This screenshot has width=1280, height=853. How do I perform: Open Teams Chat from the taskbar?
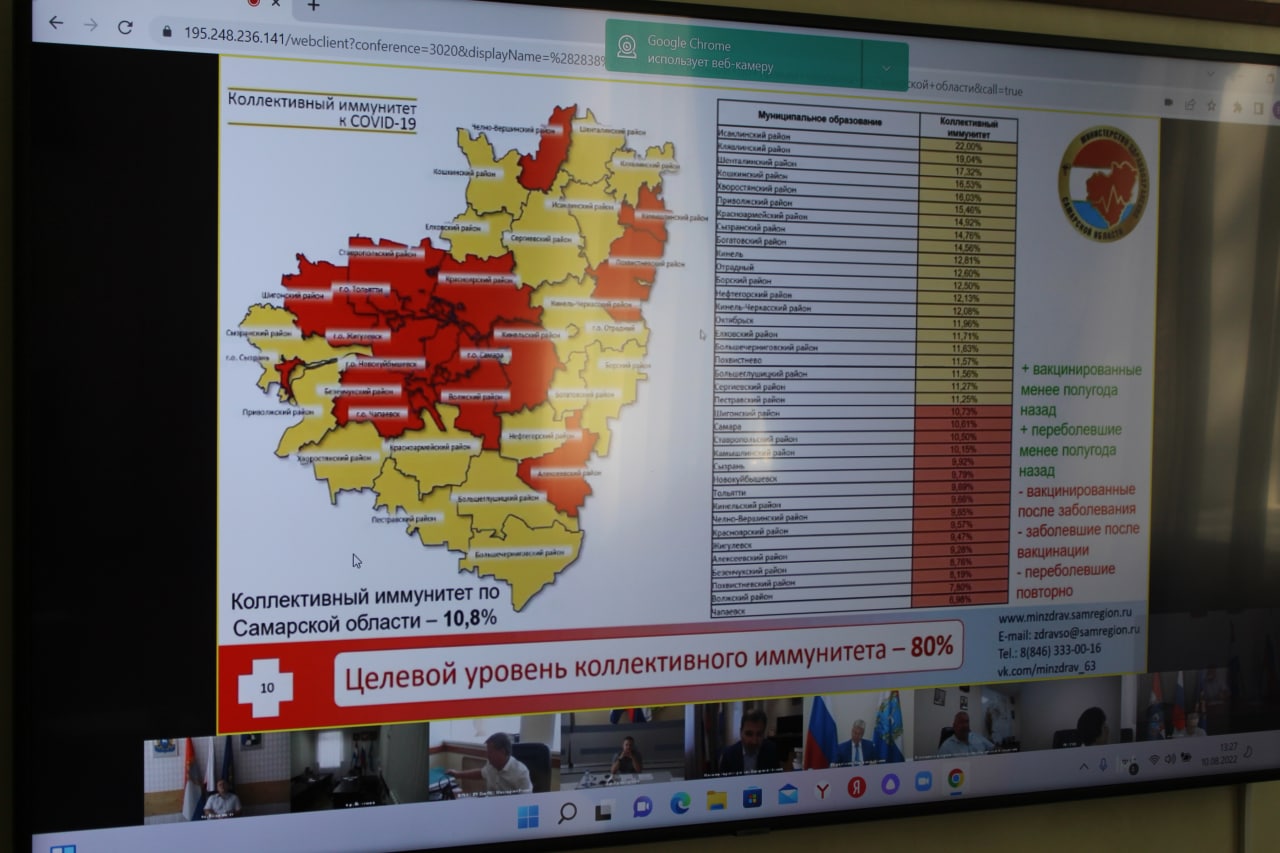(642, 806)
